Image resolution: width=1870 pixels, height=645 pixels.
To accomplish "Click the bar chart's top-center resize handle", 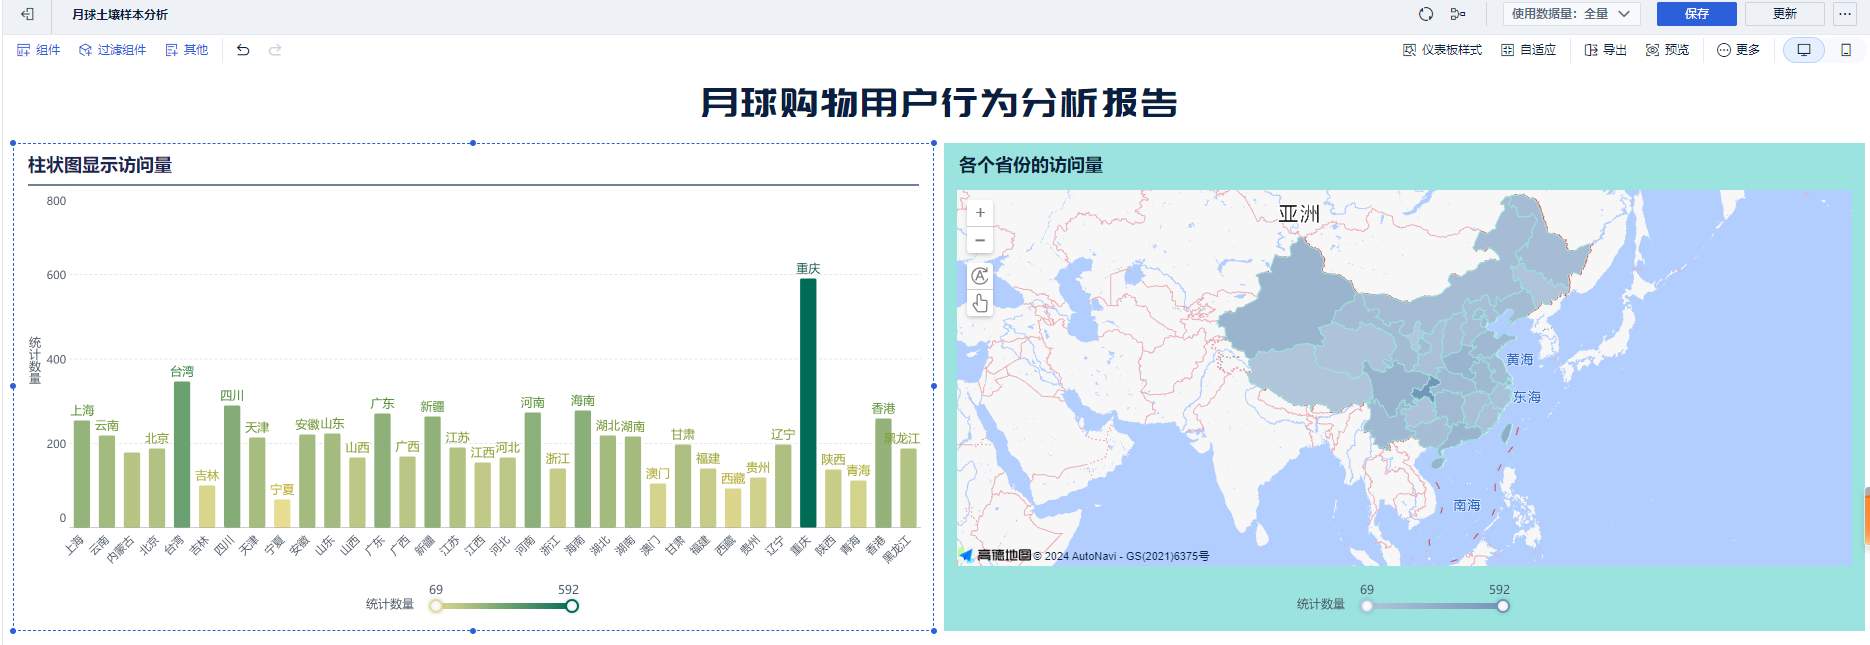I will point(473,143).
